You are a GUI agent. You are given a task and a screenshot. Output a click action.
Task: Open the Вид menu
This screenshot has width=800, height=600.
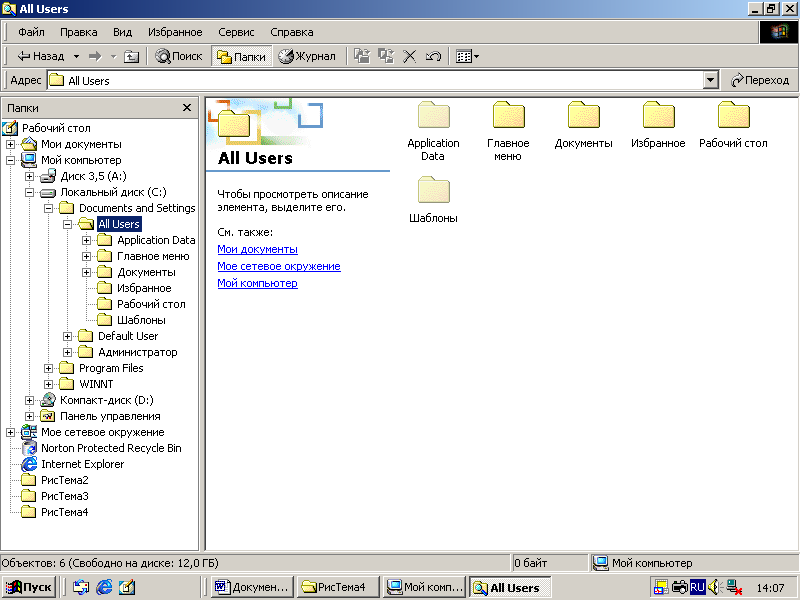pos(122,32)
